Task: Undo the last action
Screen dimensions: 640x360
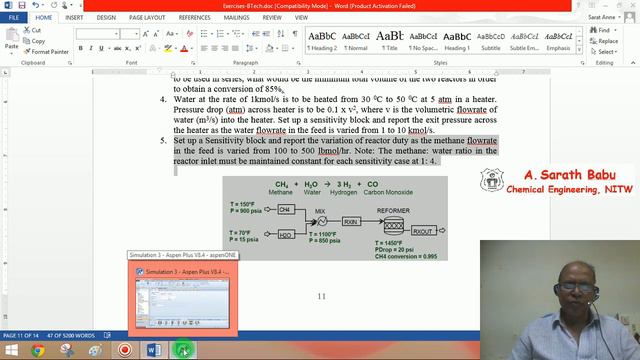Action: tap(36, 5)
